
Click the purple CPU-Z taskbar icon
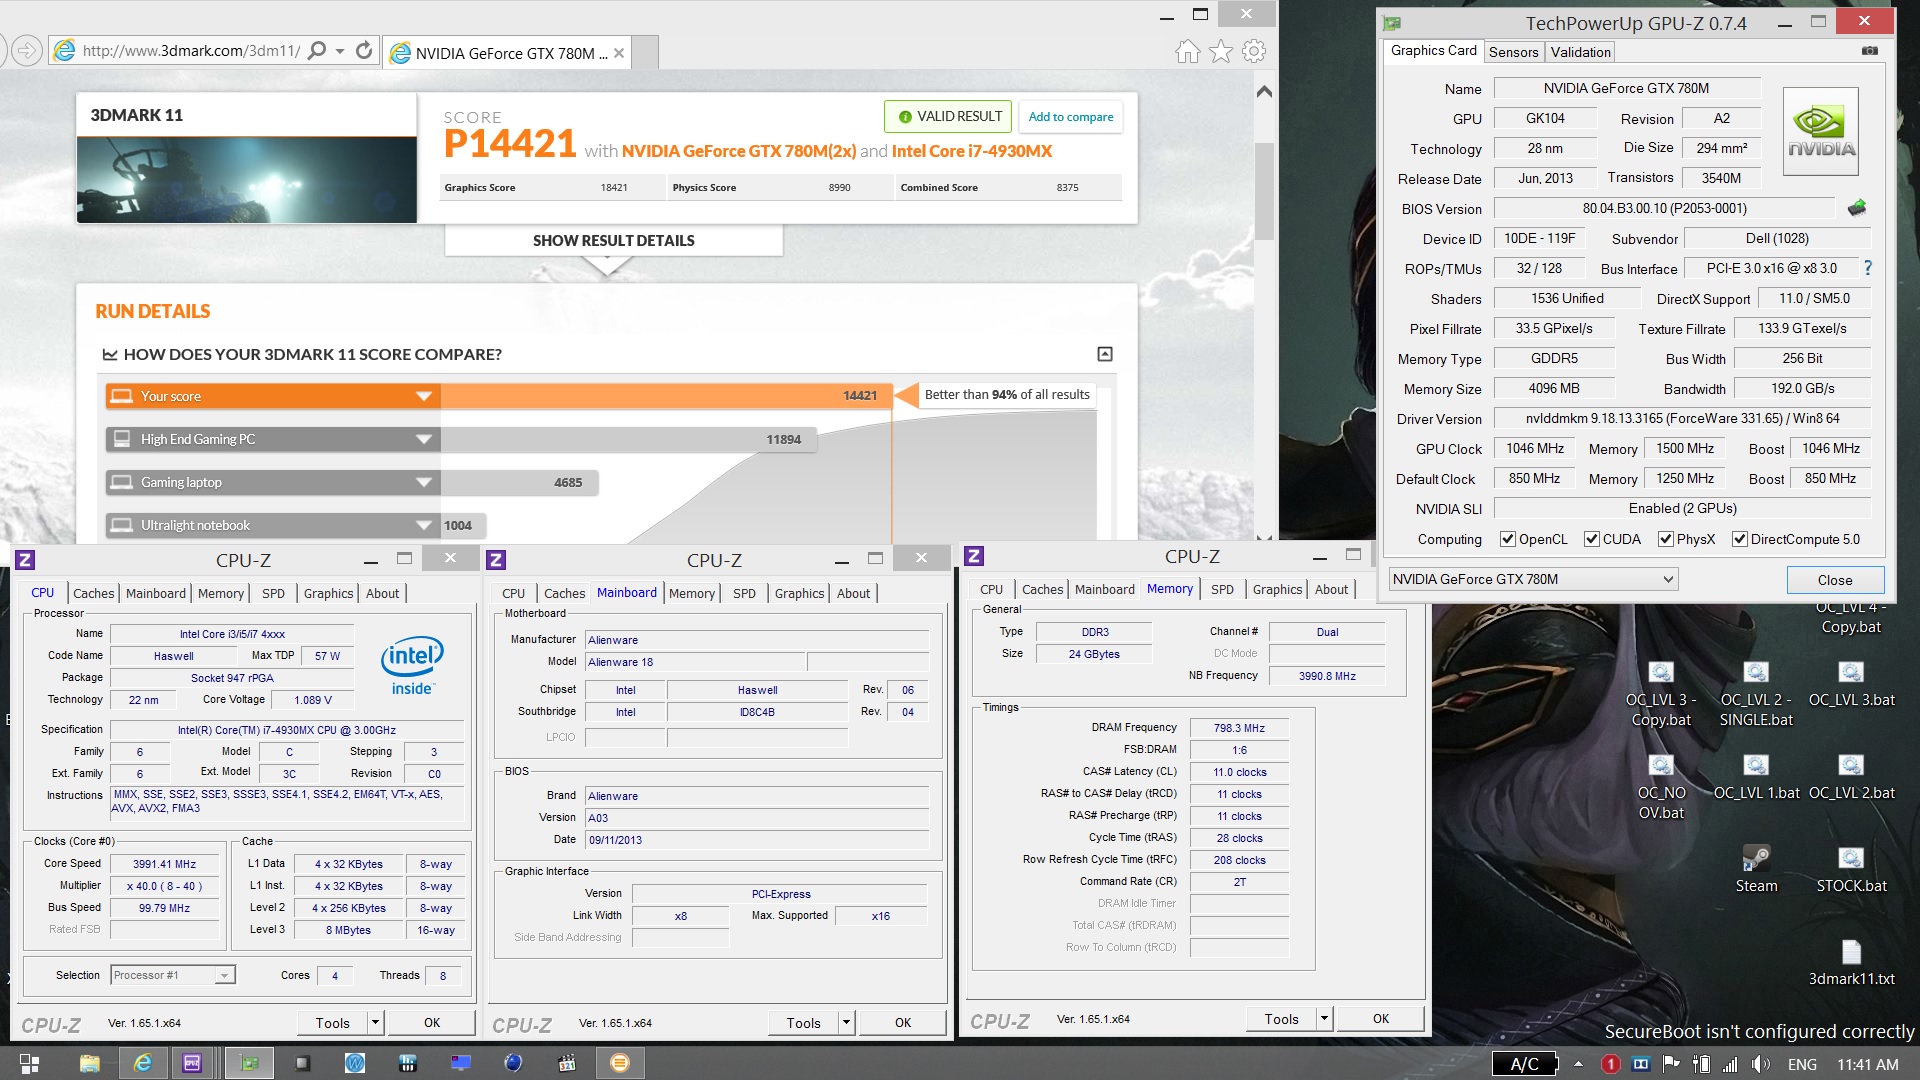point(192,1063)
